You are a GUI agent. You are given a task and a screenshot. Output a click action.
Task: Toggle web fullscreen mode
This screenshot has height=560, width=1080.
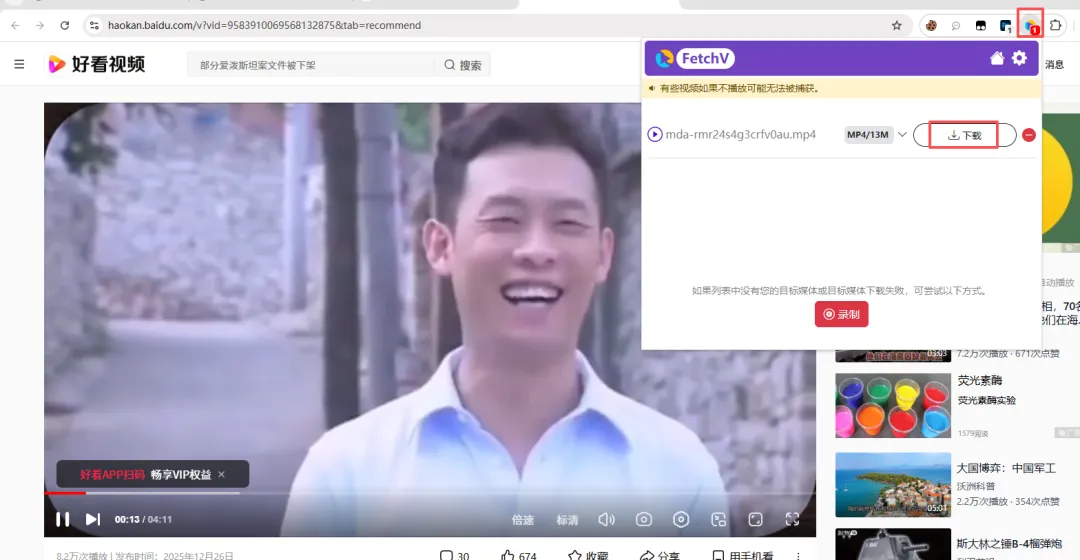756,519
